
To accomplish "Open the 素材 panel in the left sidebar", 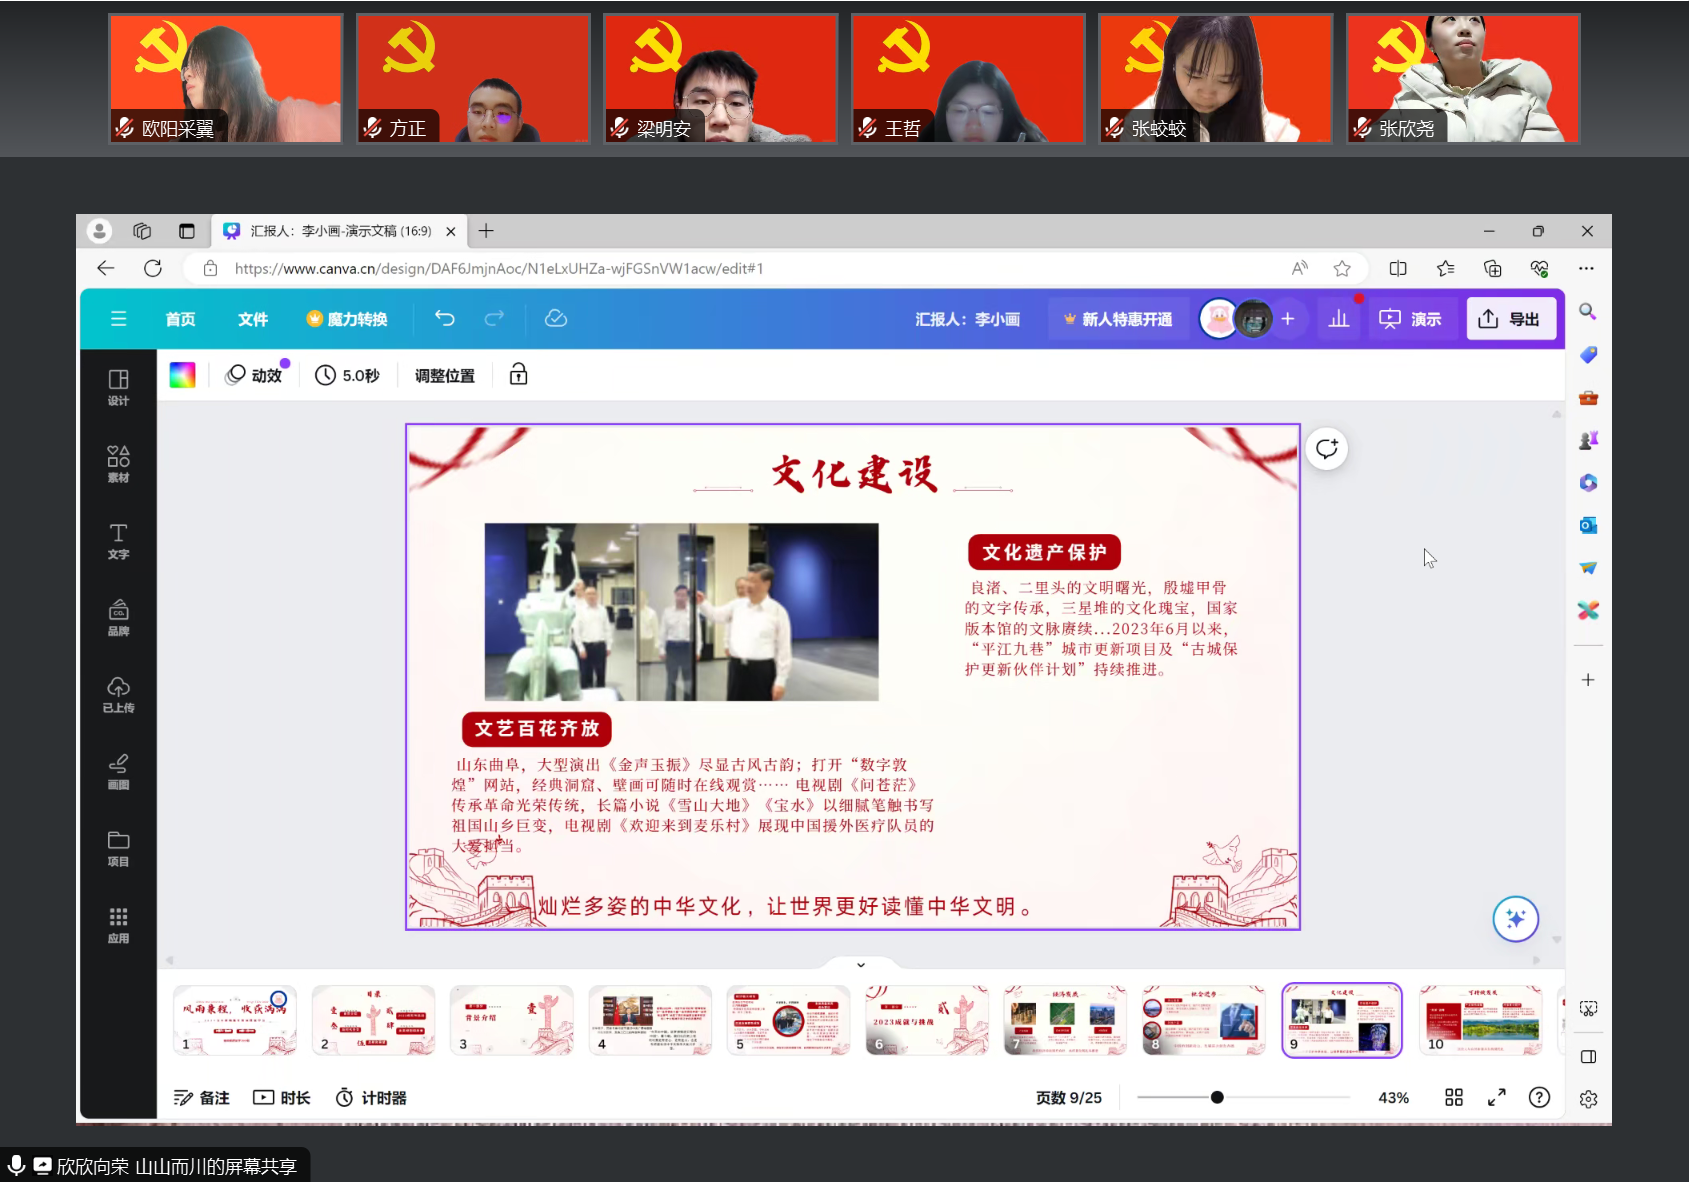I will [117, 462].
